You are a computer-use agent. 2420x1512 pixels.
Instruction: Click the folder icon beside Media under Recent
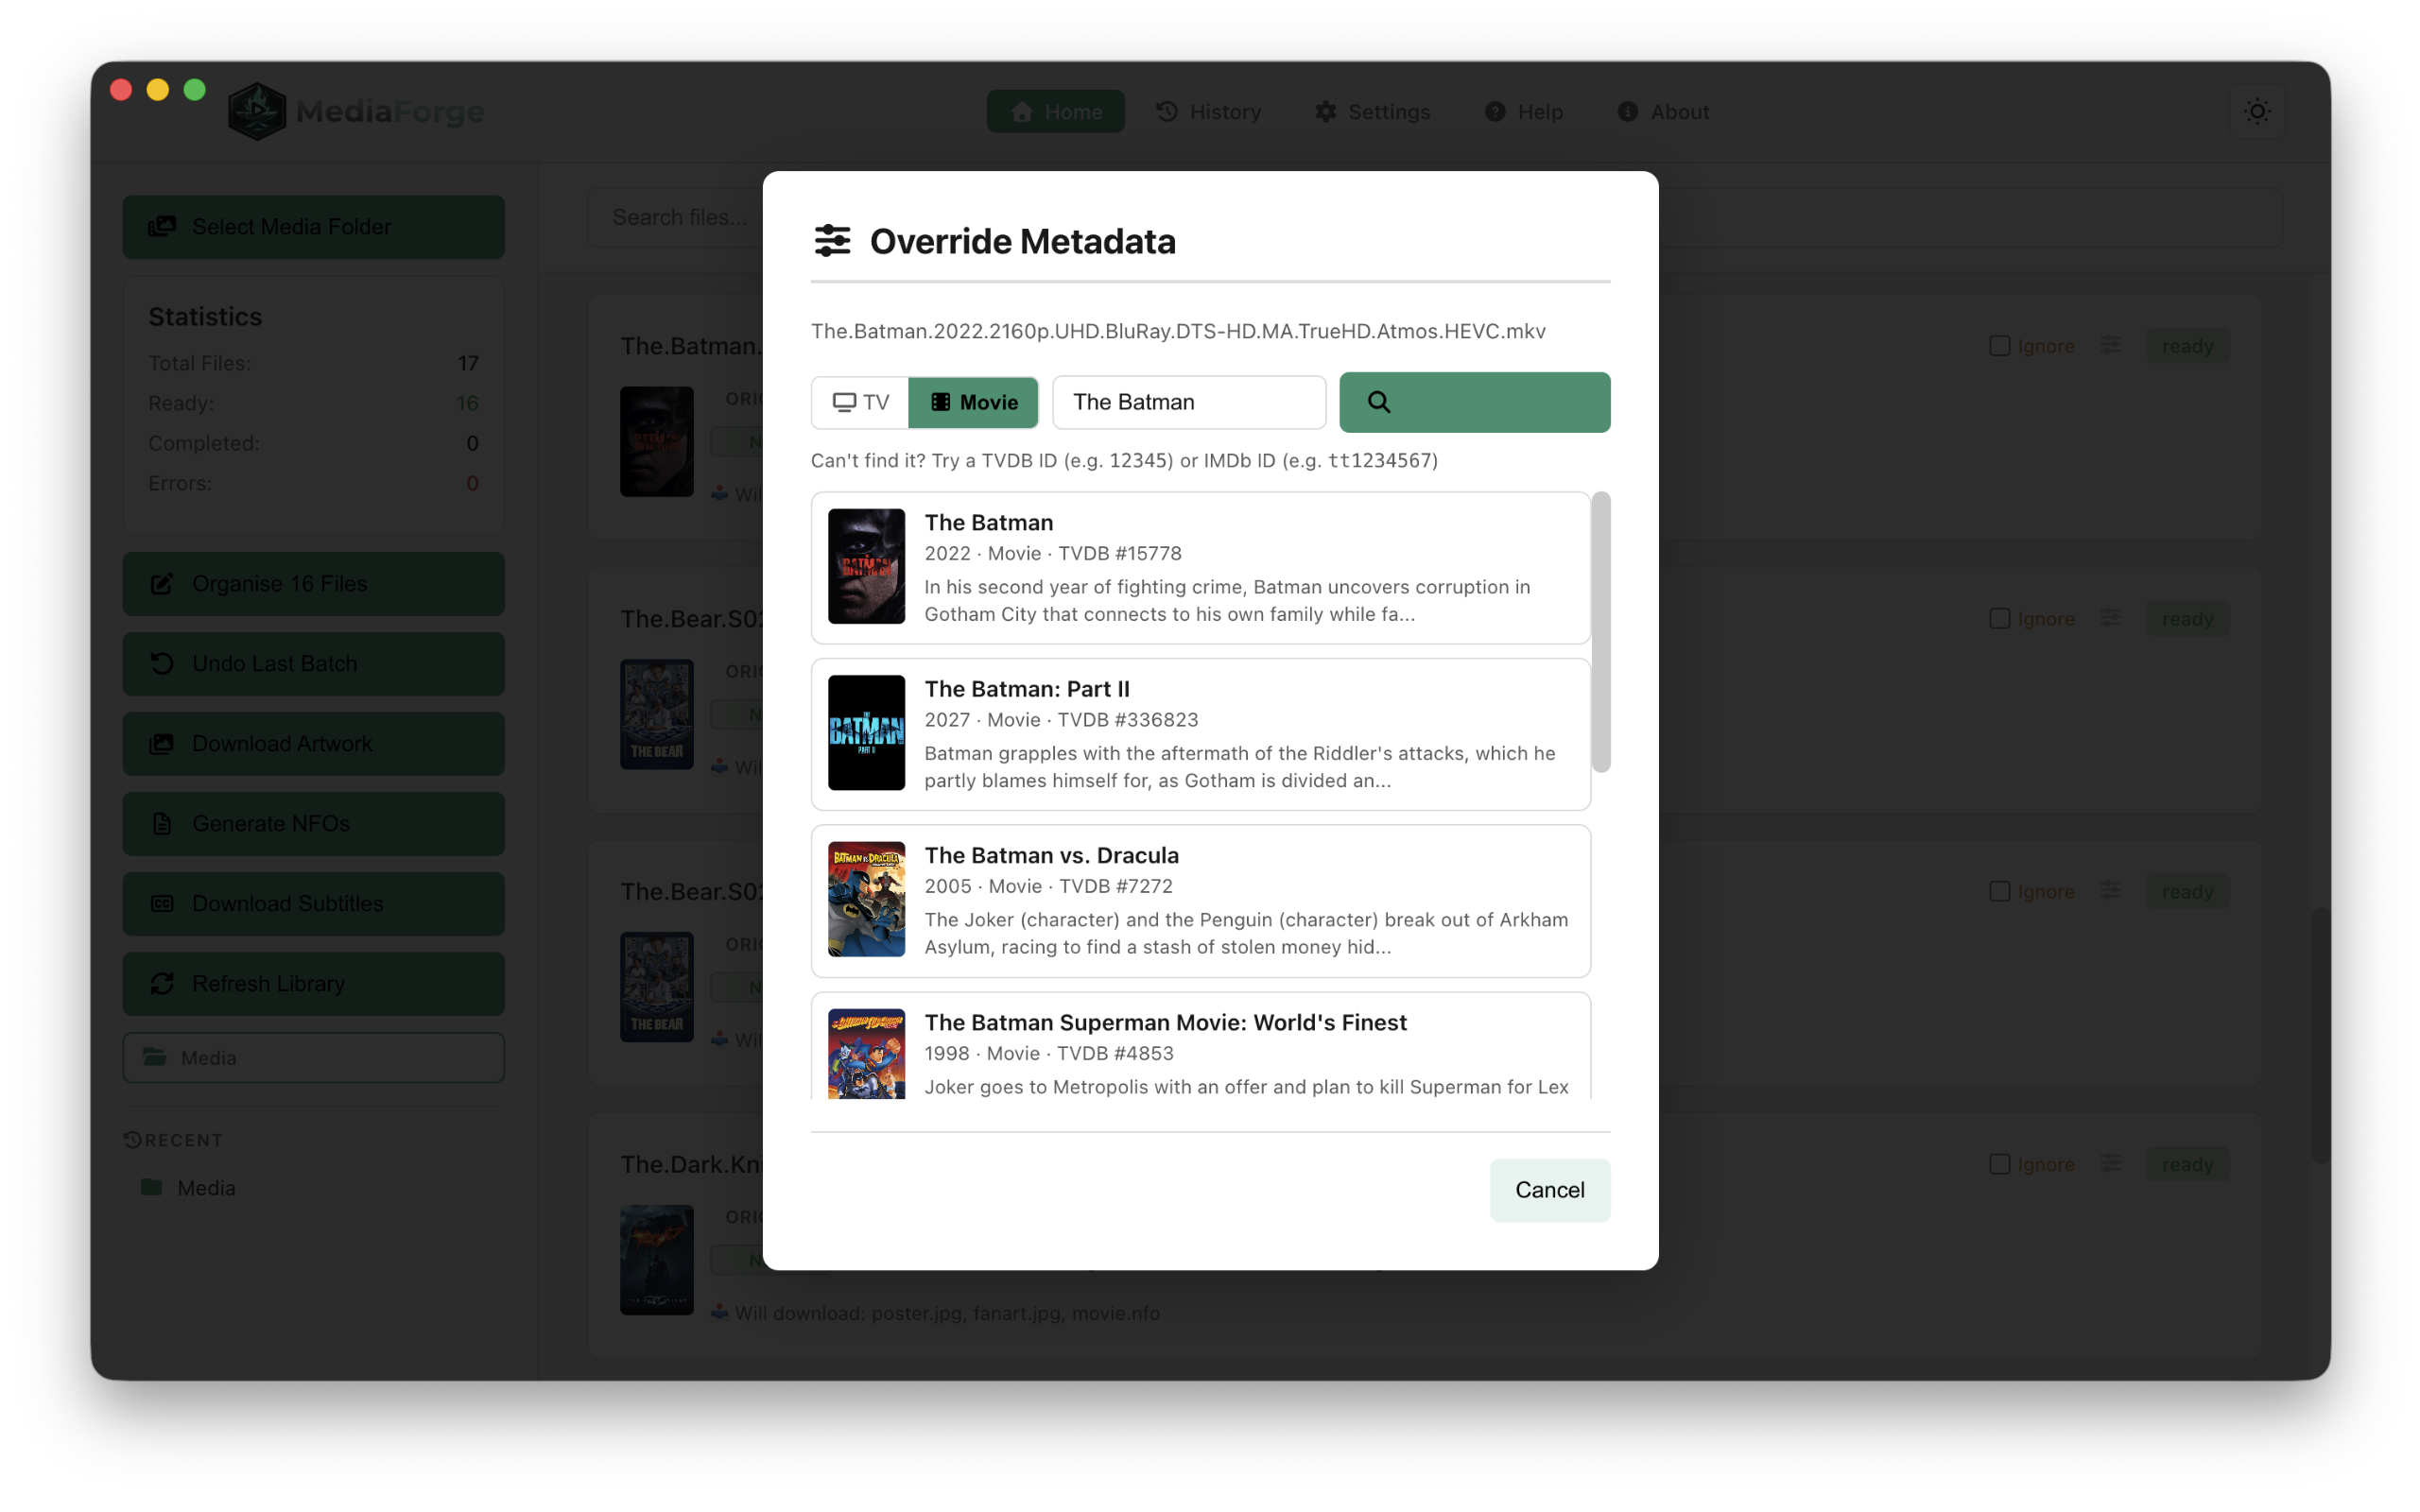[152, 1187]
